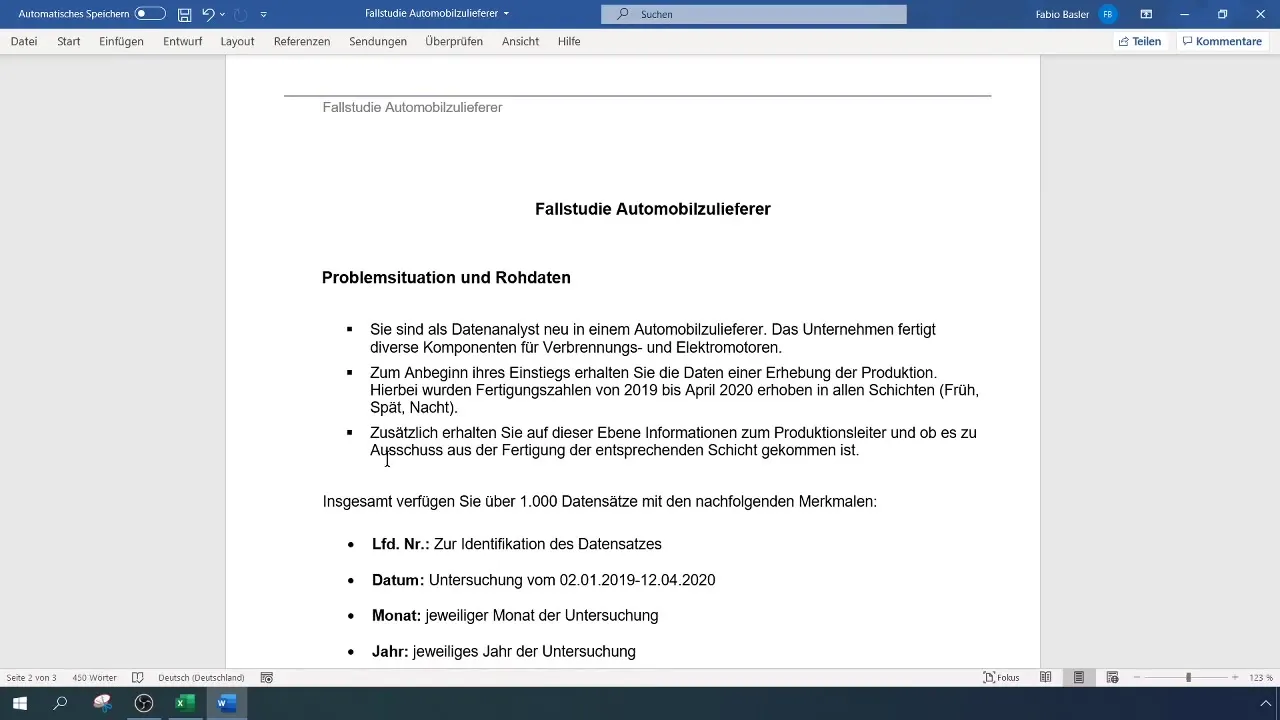Click Deutsch (Deutschland) language indicator
This screenshot has width=1280, height=720.
pyautogui.click(x=201, y=677)
